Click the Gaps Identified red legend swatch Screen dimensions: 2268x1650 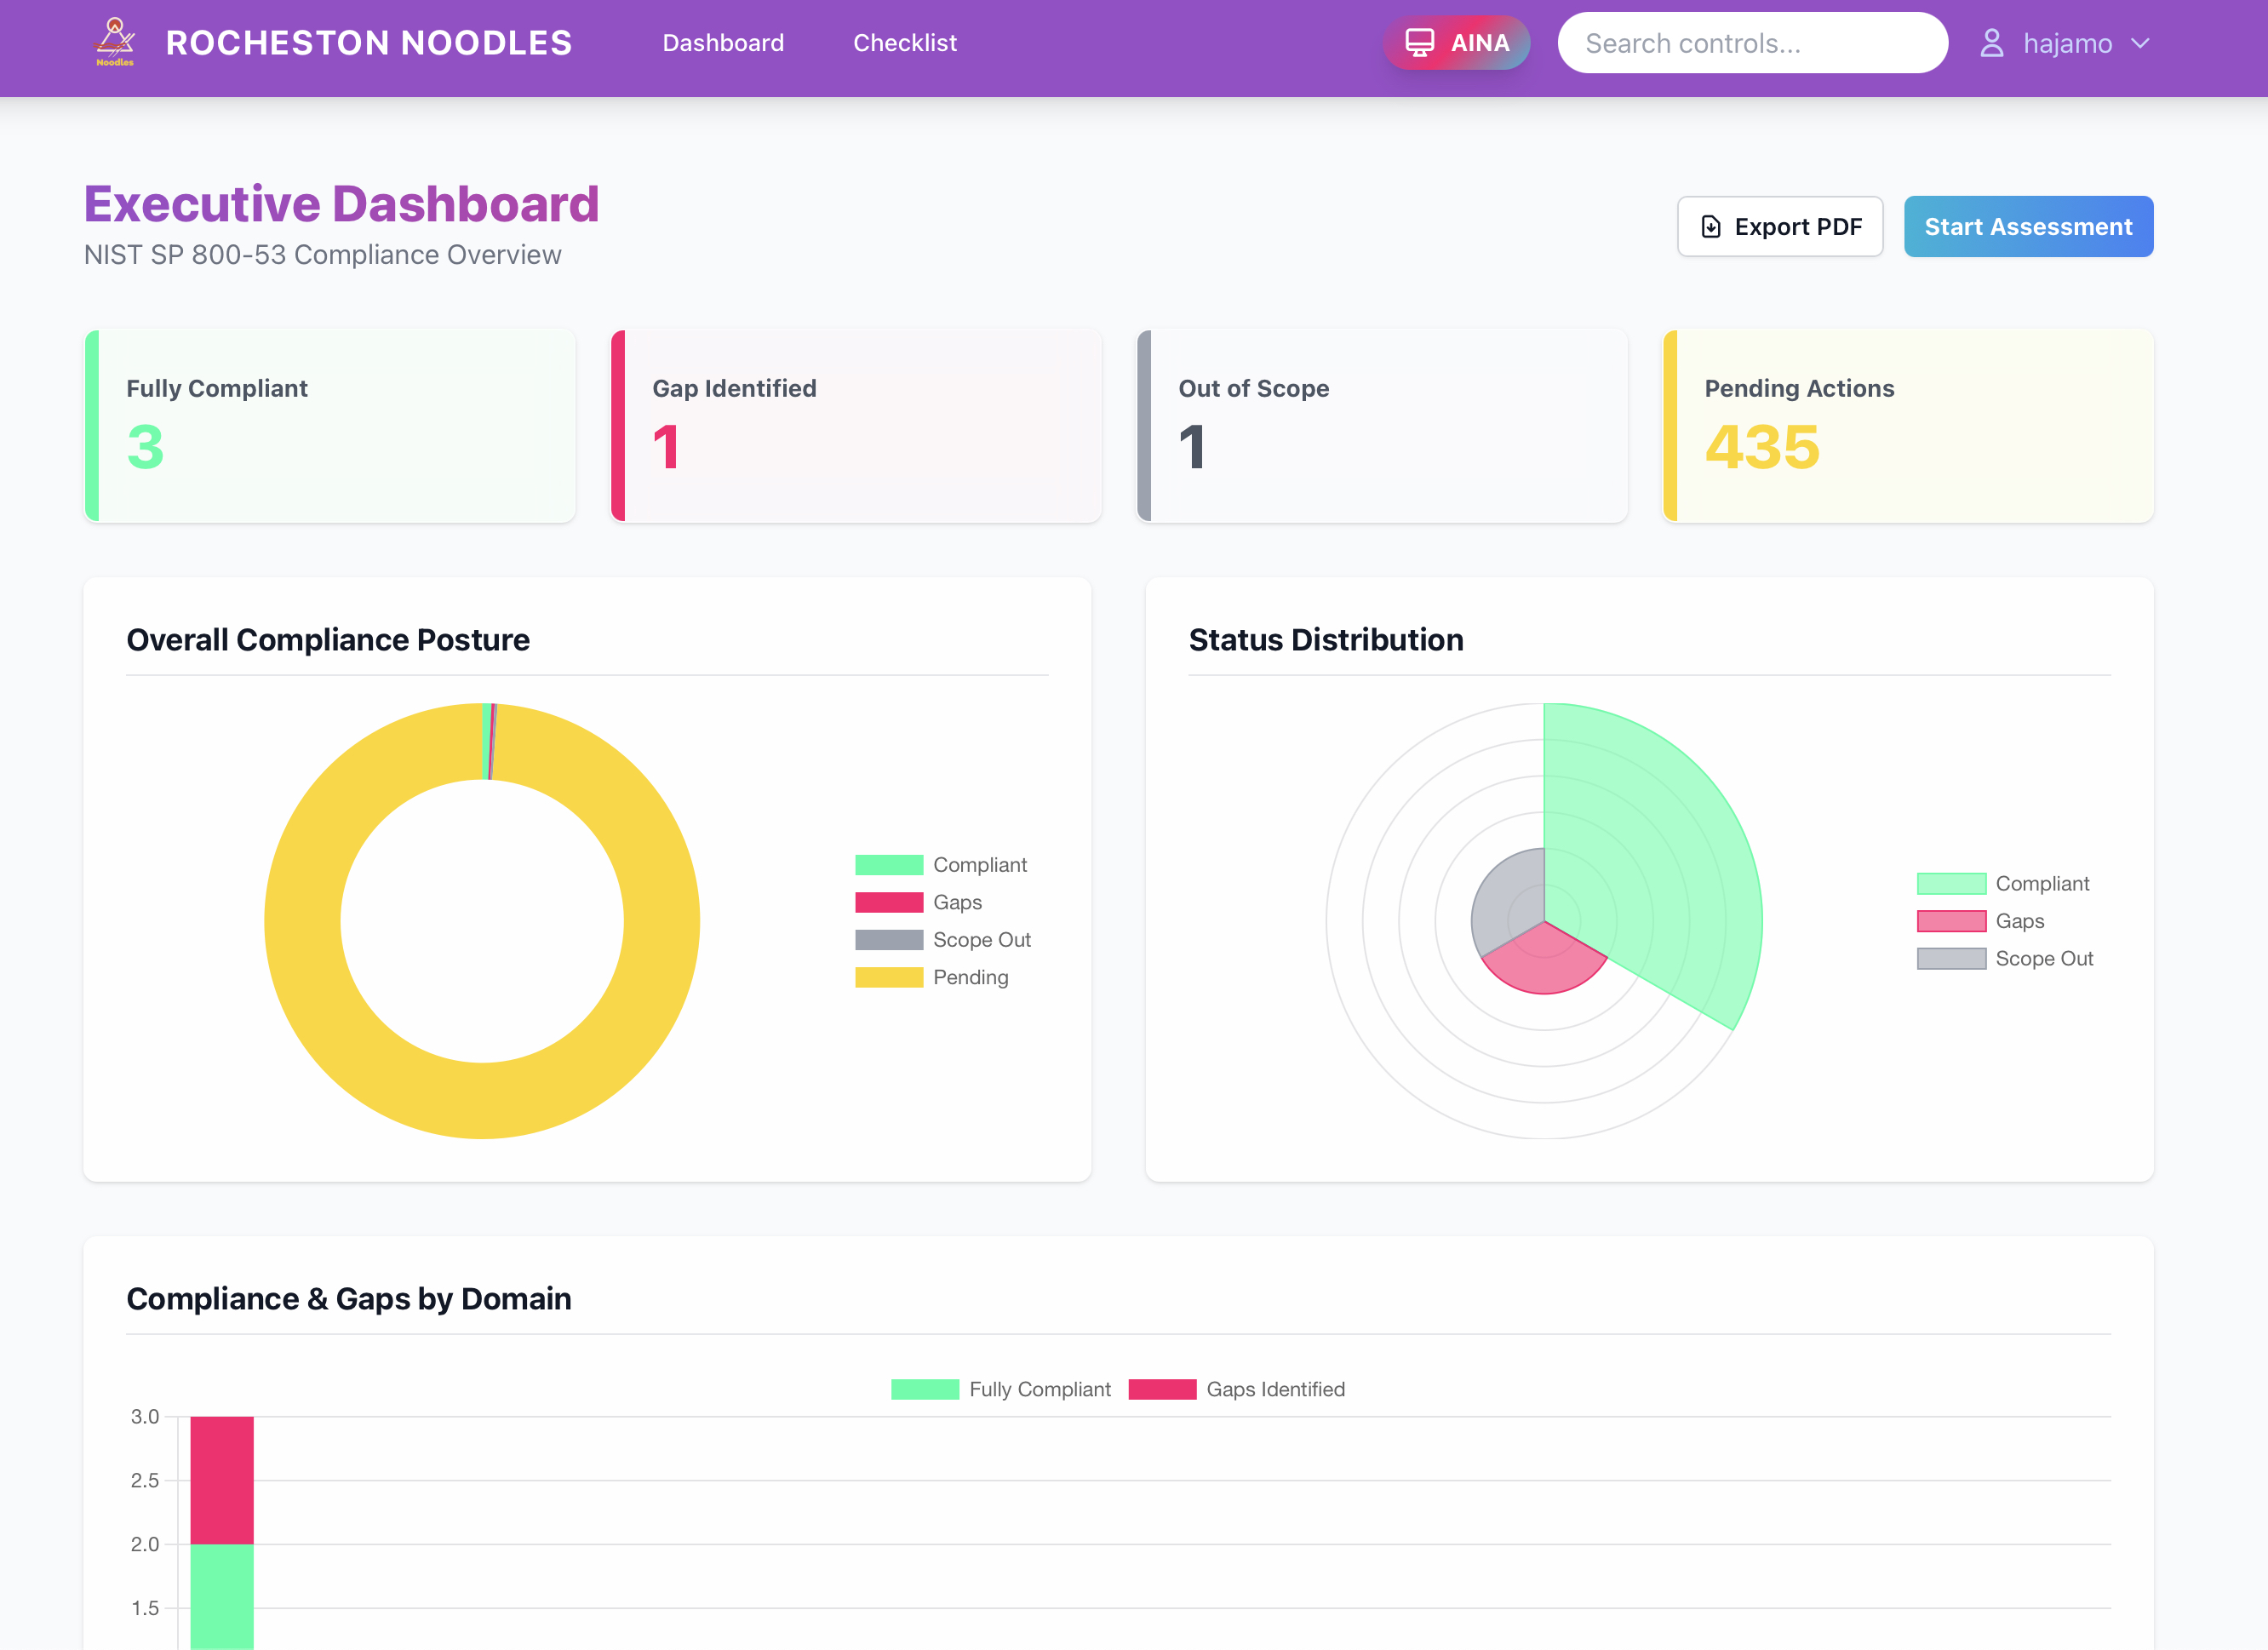[1162, 1389]
